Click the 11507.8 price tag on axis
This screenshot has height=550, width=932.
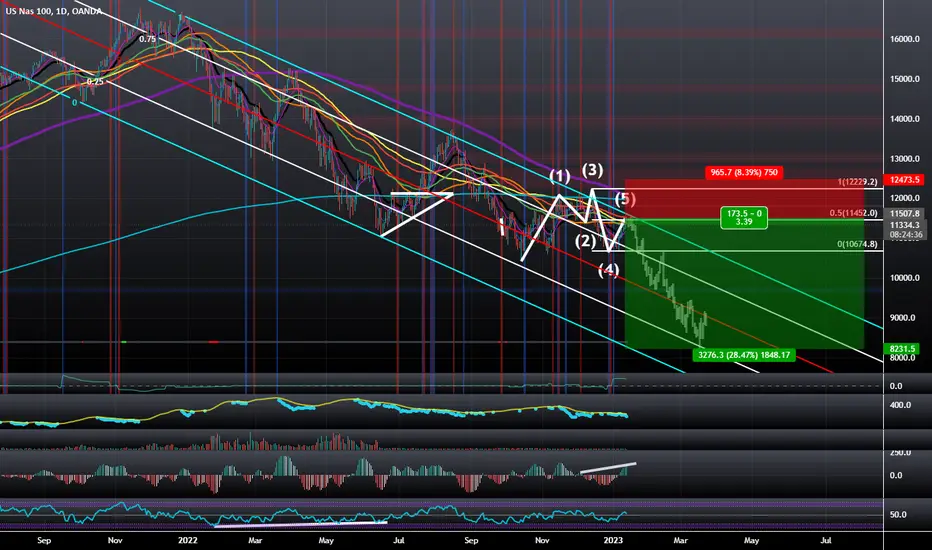[905, 213]
